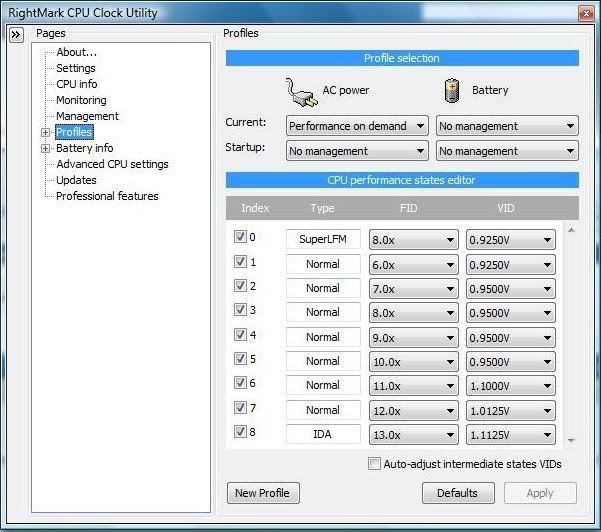Close the RightMark CPU Clock Utility window
This screenshot has height=532, width=601.
tap(586, 13)
